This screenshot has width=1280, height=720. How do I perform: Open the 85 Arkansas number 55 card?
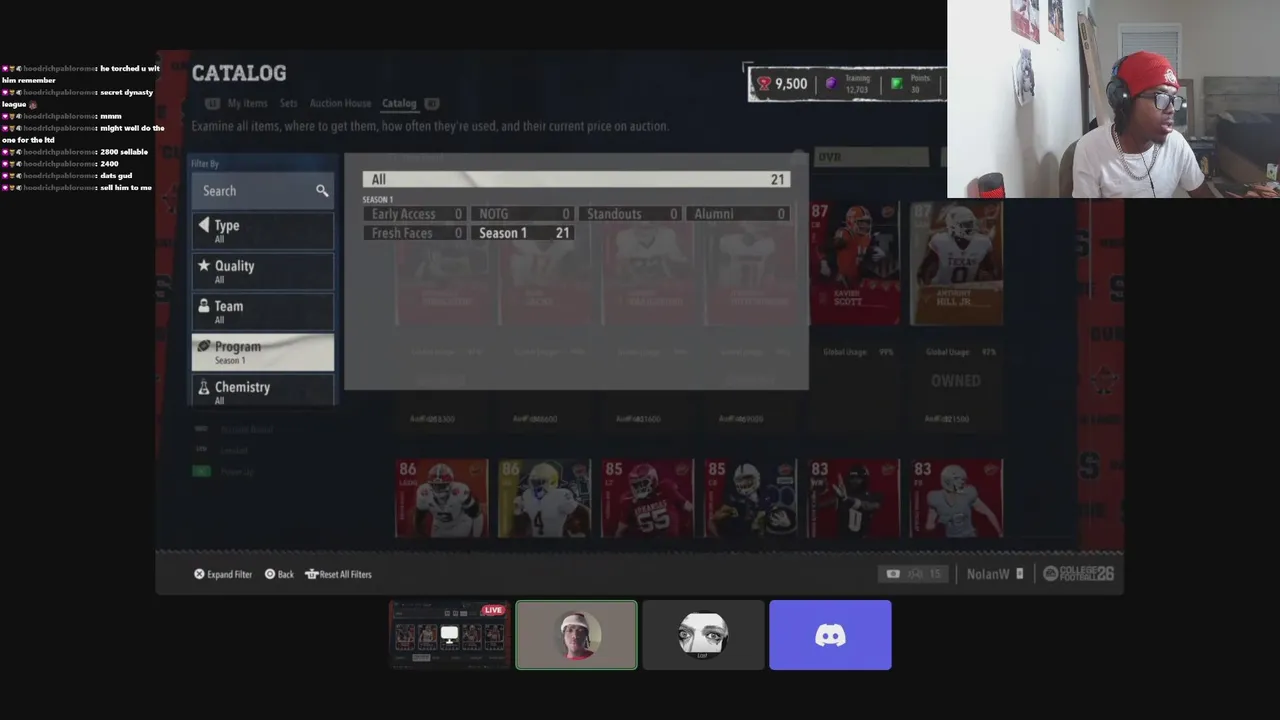pos(648,498)
